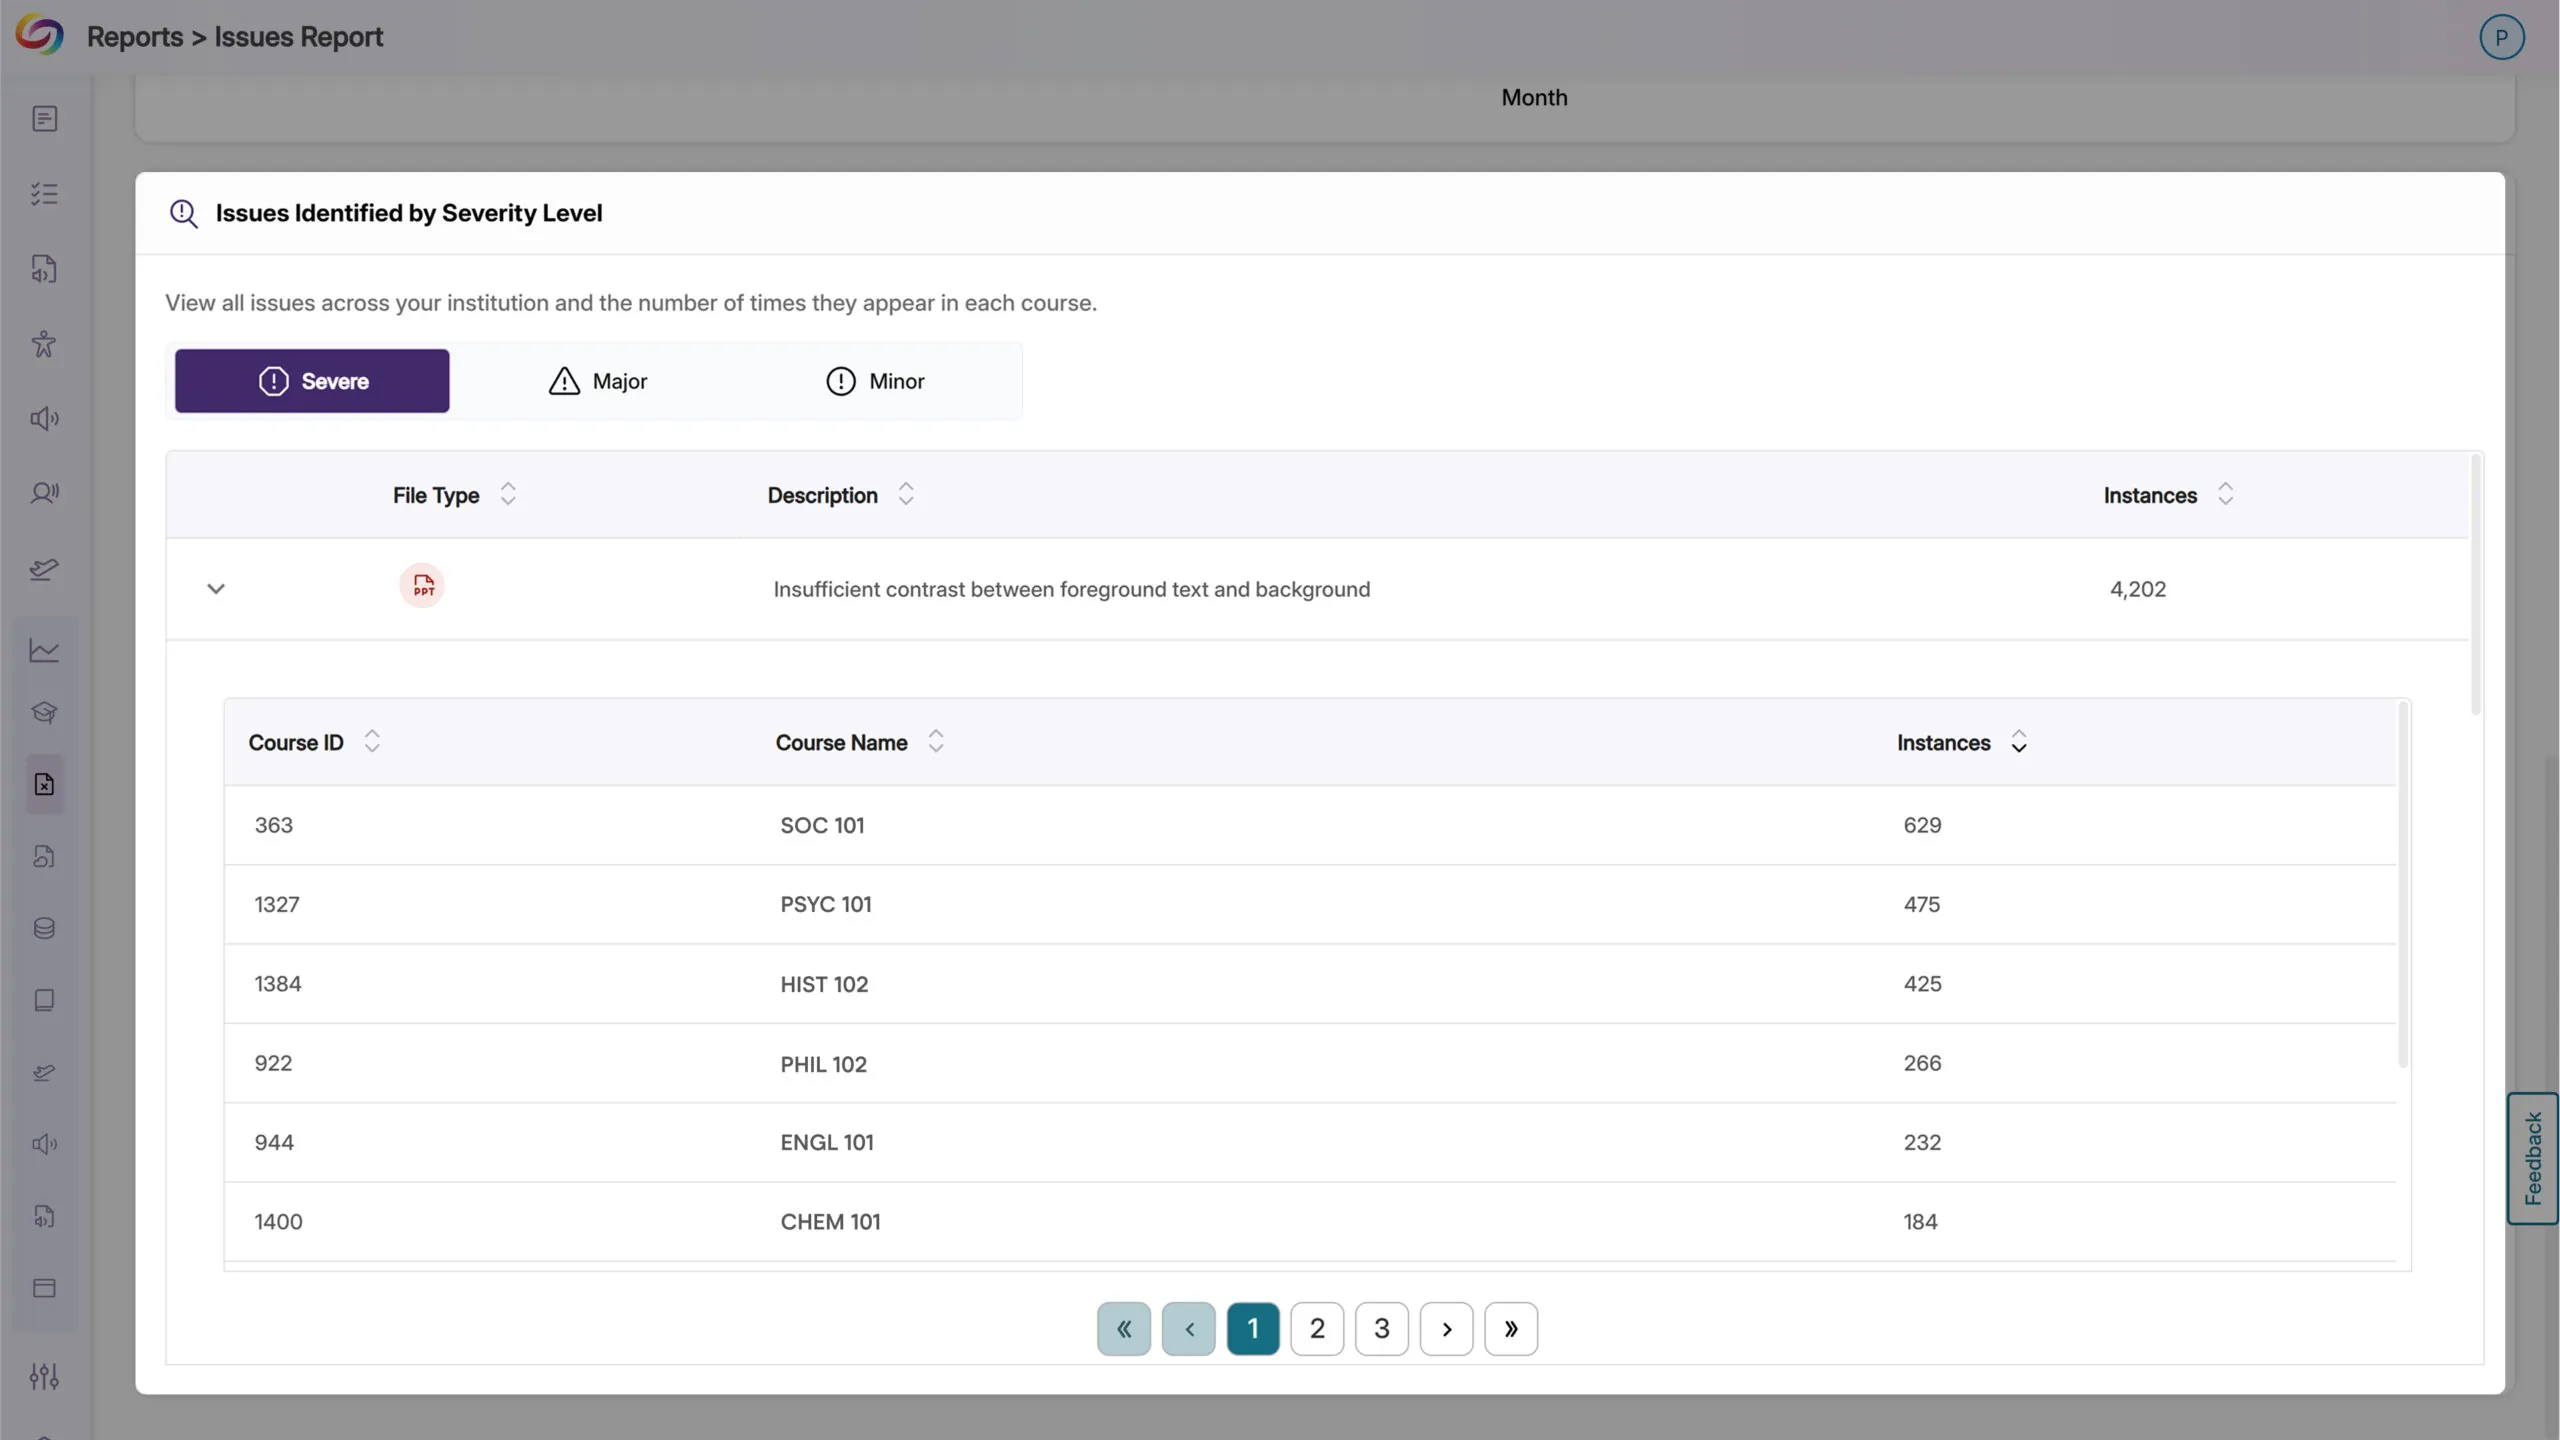This screenshot has height=1440, width=2560.
Task: Sort issues by Description column
Action: coord(906,494)
